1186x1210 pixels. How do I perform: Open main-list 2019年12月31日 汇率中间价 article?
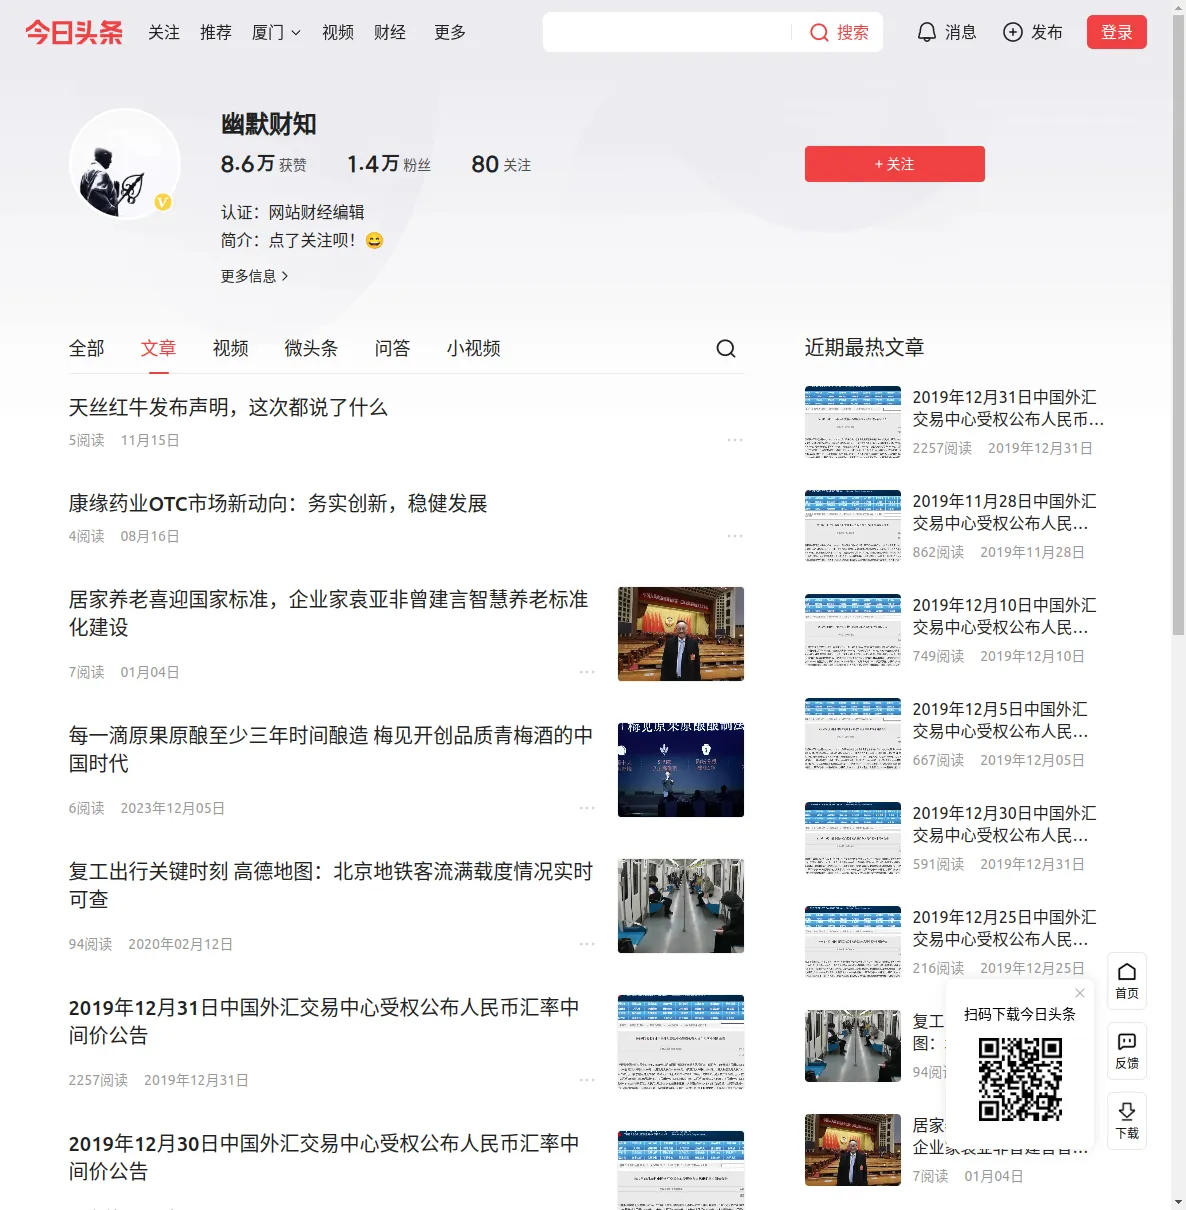pos(324,1021)
